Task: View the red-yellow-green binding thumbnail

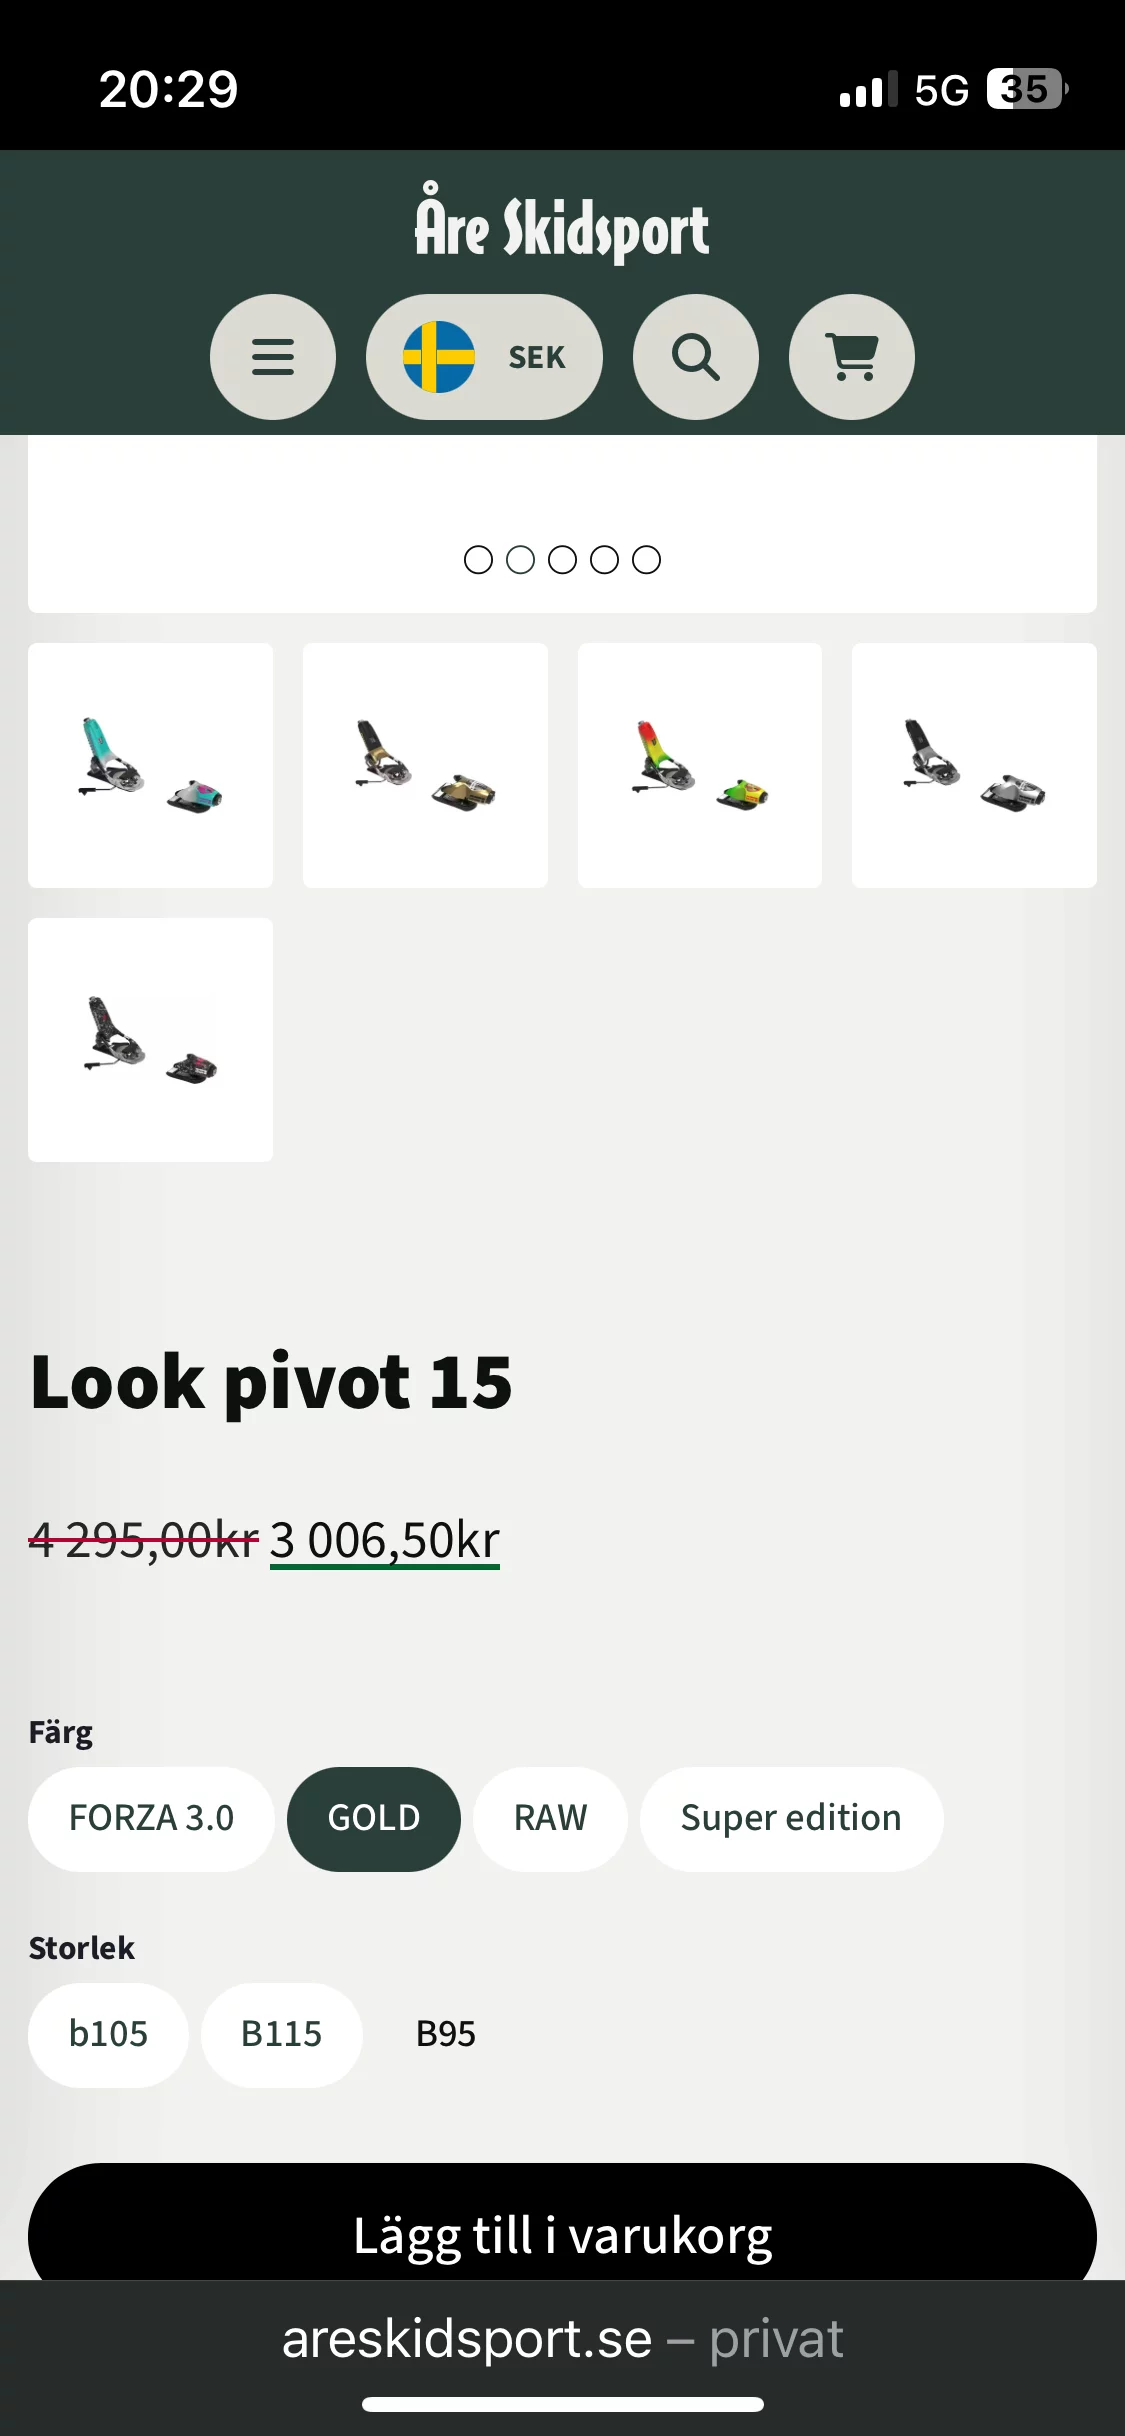Action: pyautogui.click(x=700, y=765)
